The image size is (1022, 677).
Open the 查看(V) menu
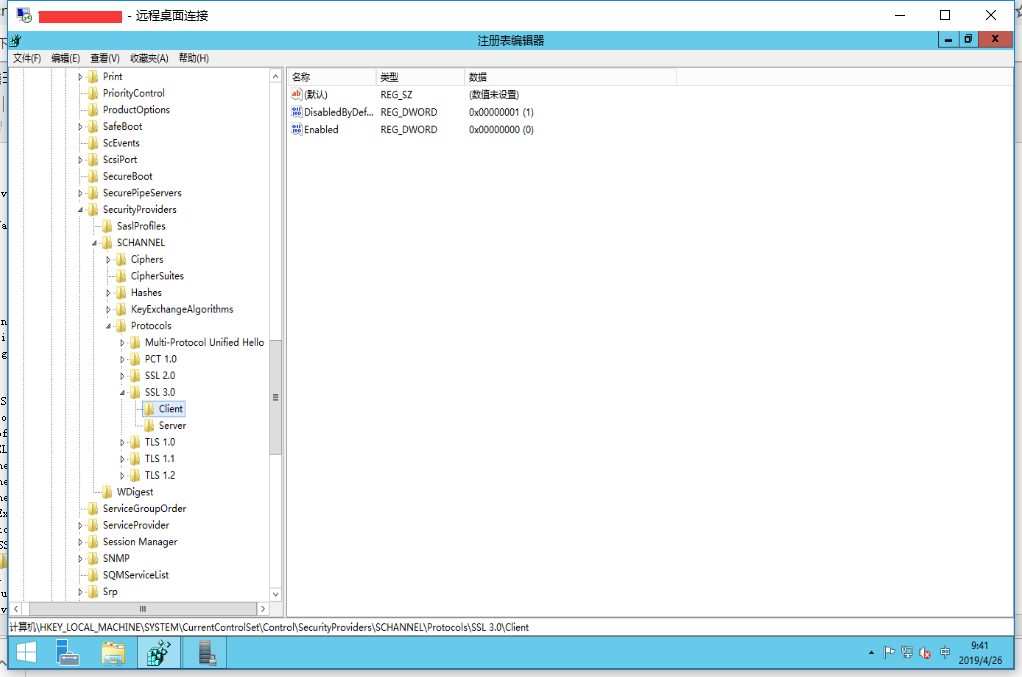click(x=103, y=58)
